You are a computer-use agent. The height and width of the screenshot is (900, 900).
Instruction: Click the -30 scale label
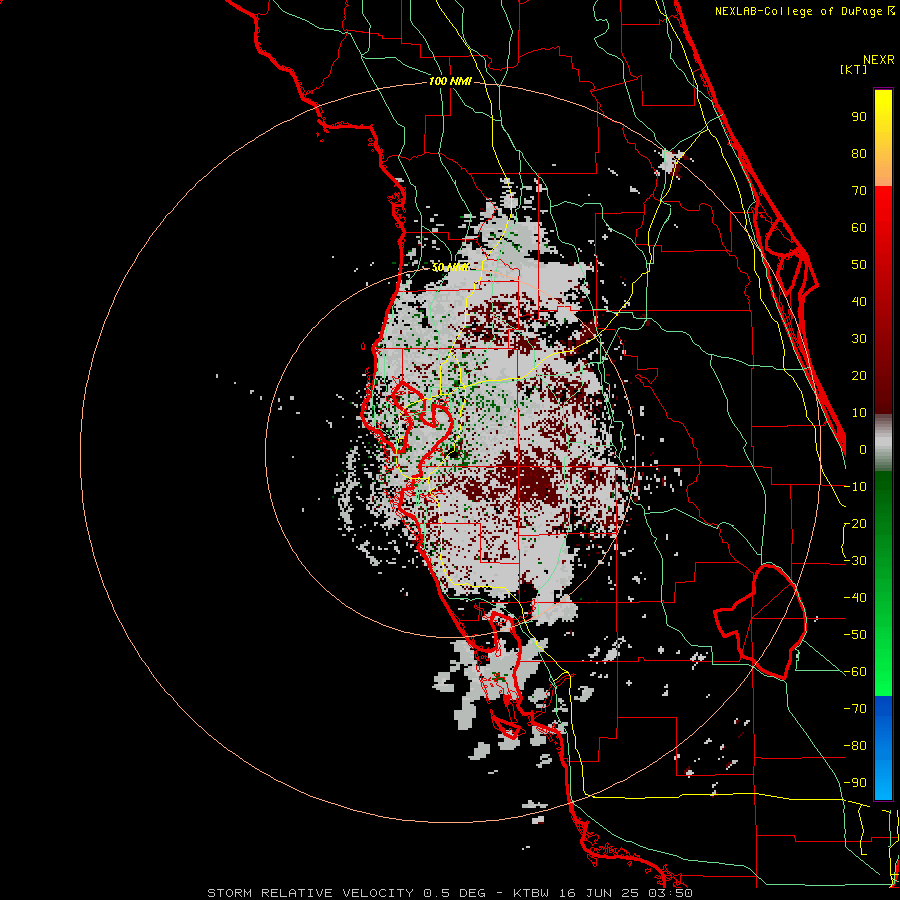pyautogui.click(x=855, y=561)
